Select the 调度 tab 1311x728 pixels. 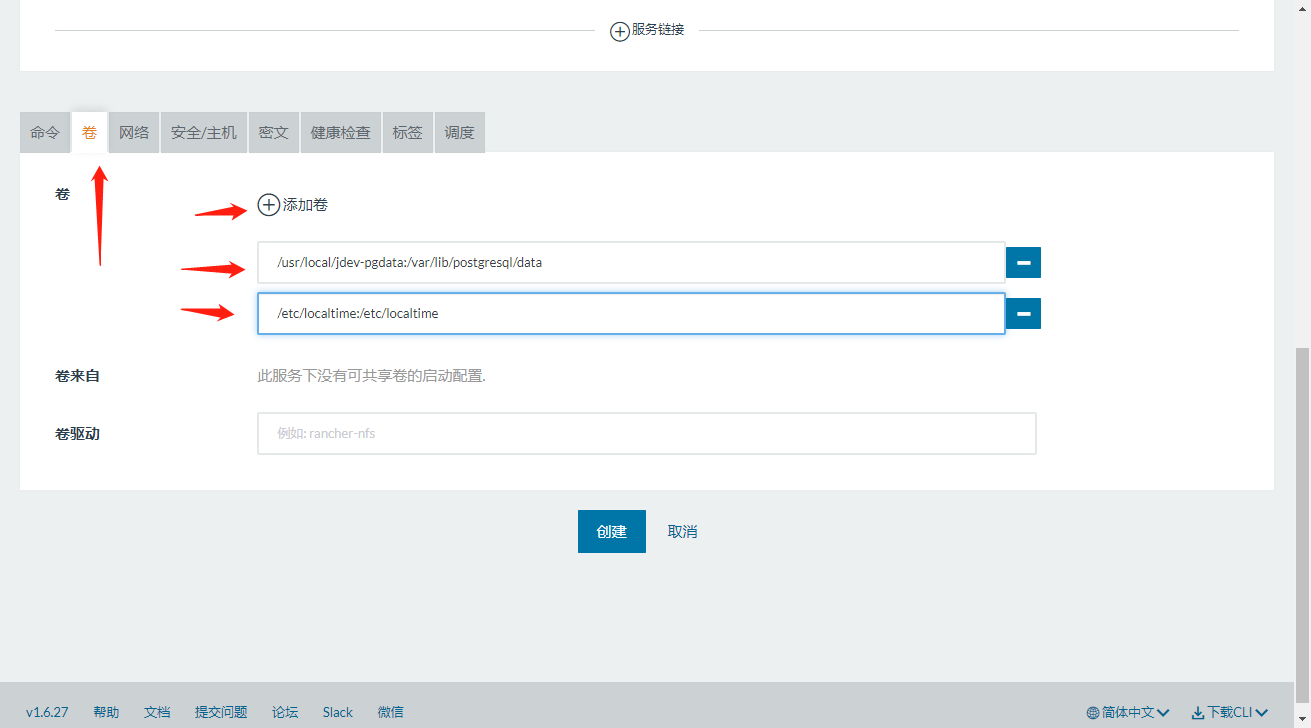click(459, 132)
